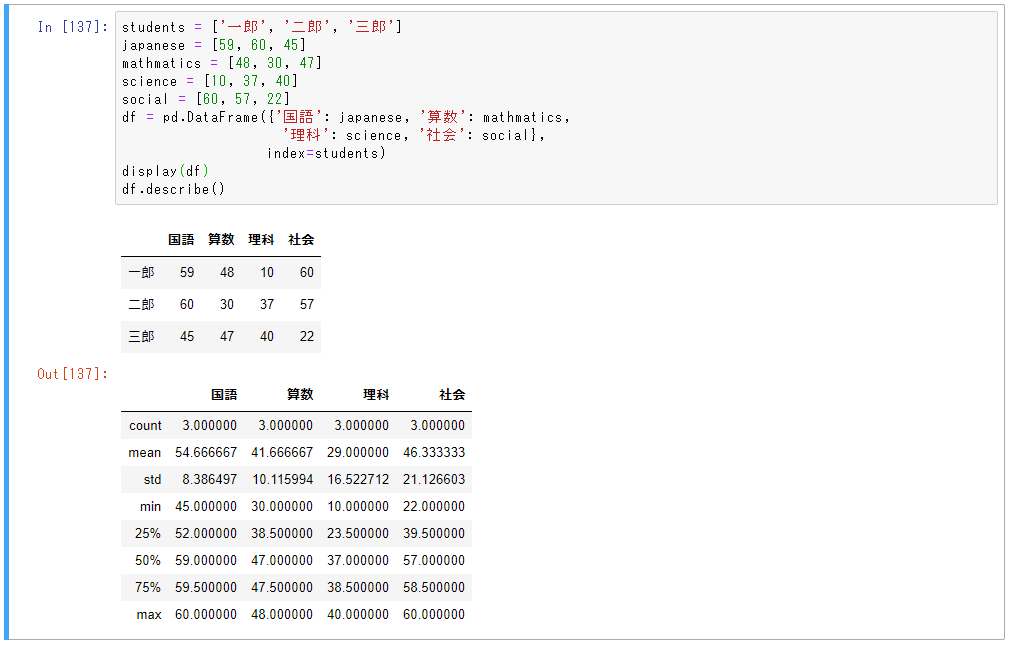This screenshot has height=645, width=1009.
Task: Click 75% value 59.500000
Action: [206, 588]
